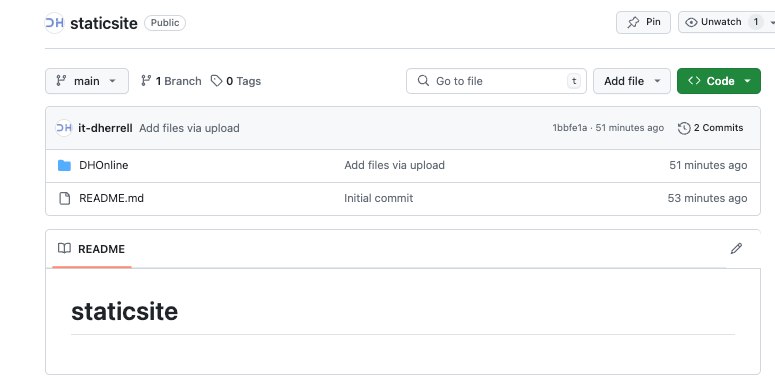
Task: Click the magnifier icon in Go to file
Action: [423, 81]
